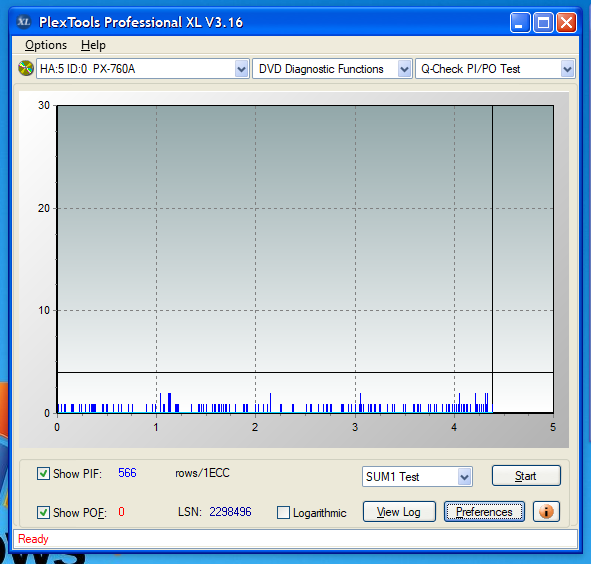Click the Start button
The width and height of the screenshot is (591, 564).
tap(526, 476)
